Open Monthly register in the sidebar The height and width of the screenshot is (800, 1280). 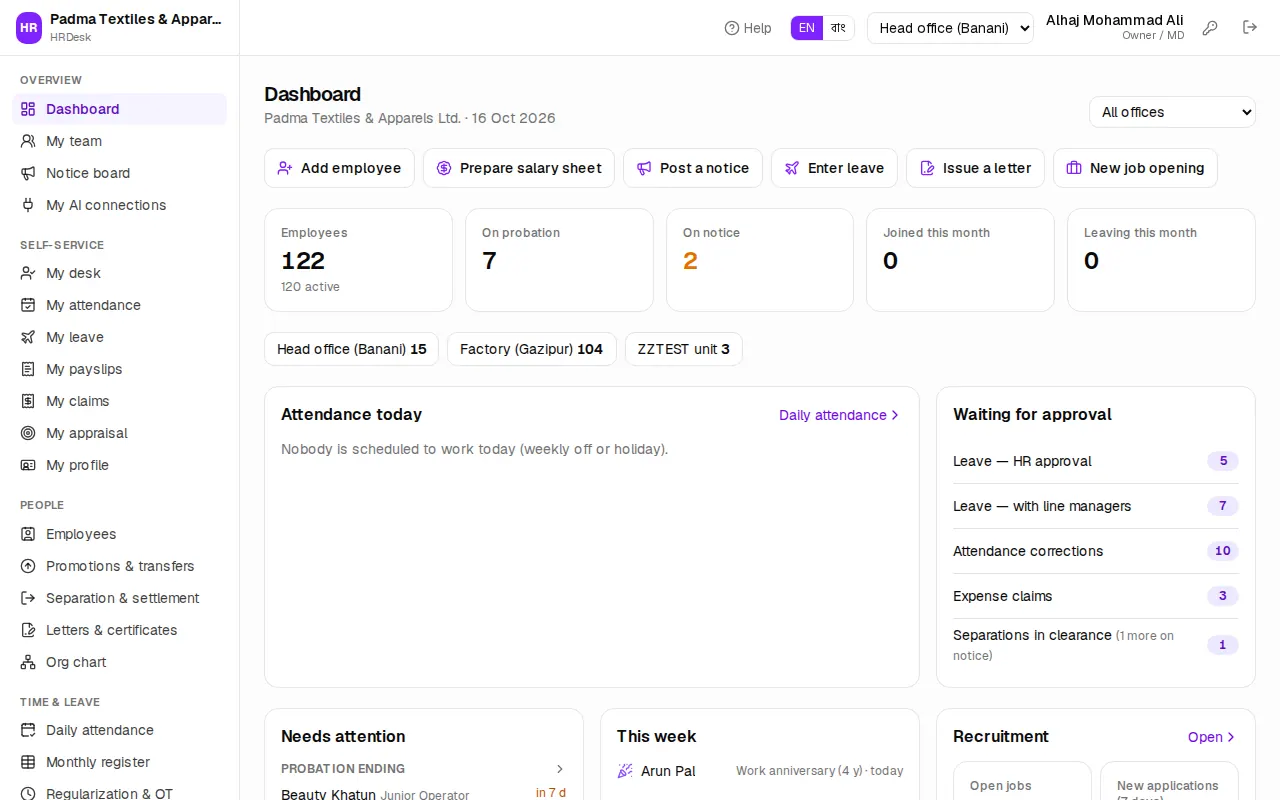click(x=120, y=762)
